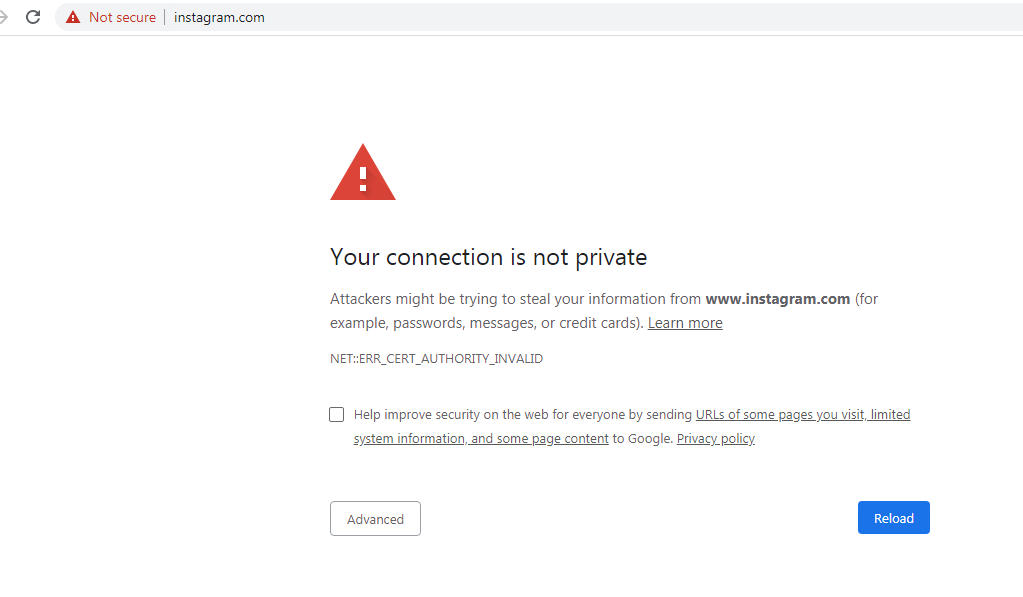Open the URLs of some pages you visit link
The height and width of the screenshot is (597, 1023).
[802, 414]
